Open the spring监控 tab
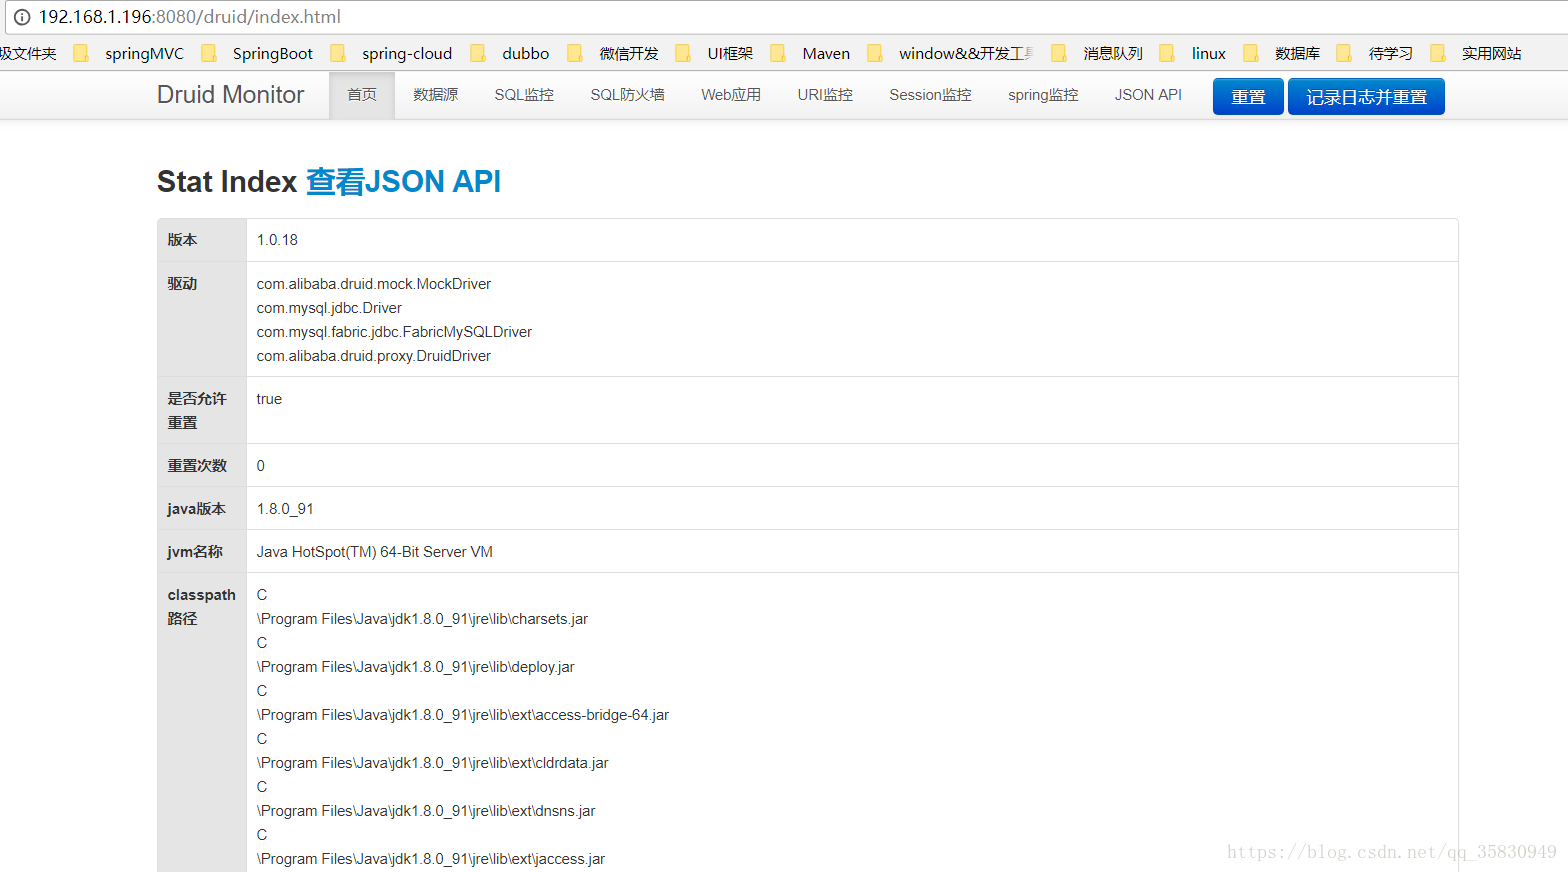The width and height of the screenshot is (1568, 872). [1043, 95]
